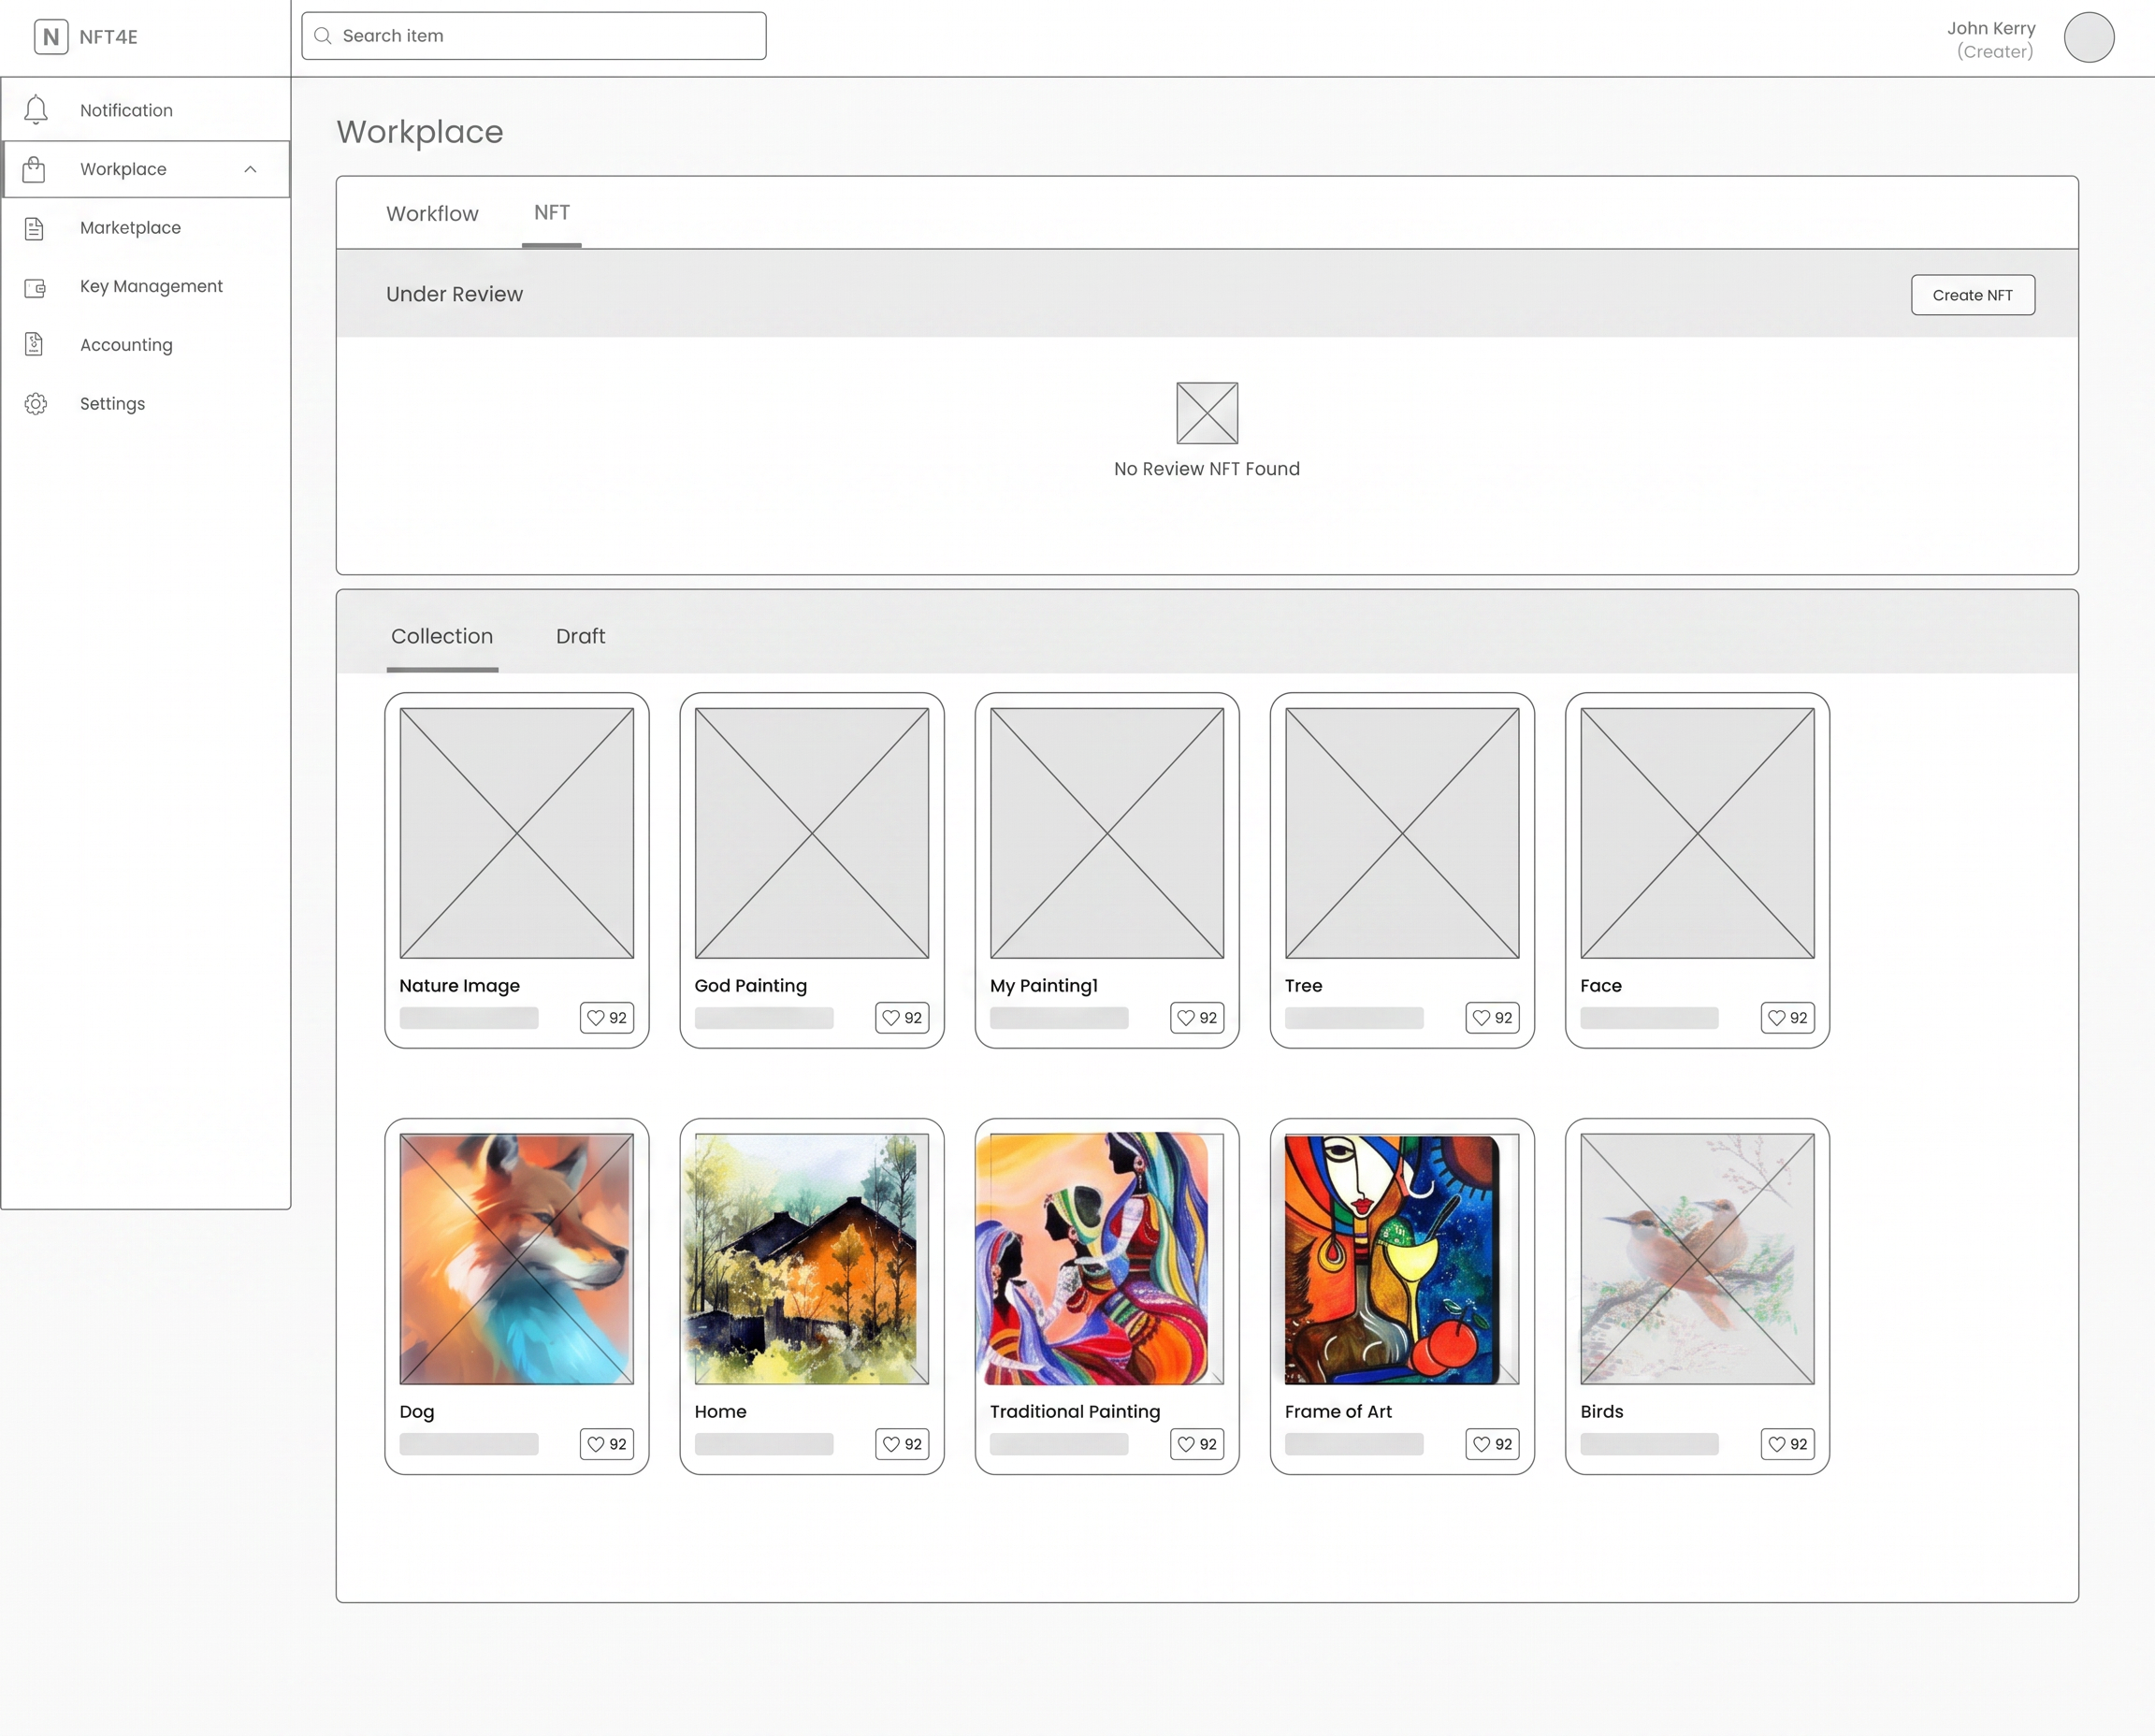Click the Nature Image title
Image resolution: width=2155 pixels, height=1736 pixels.
point(460,986)
